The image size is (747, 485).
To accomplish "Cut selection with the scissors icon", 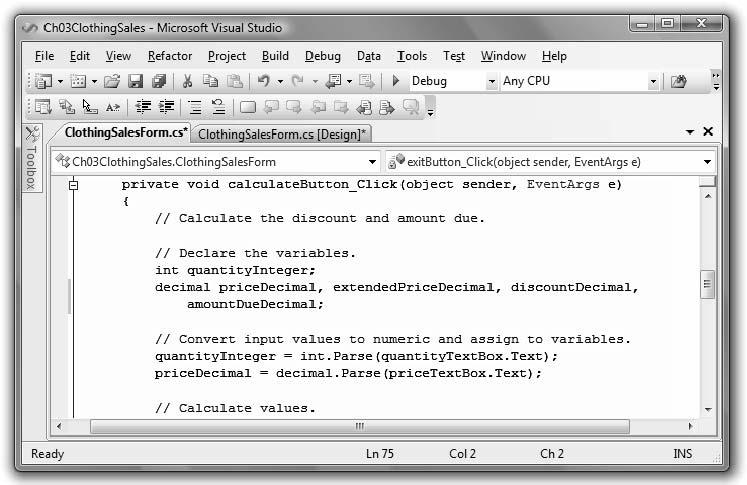I will (x=187, y=81).
